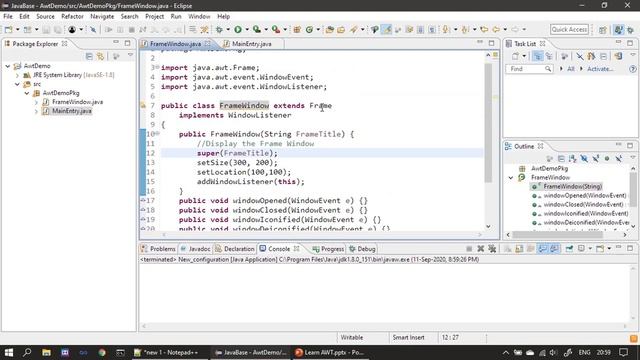This screenshot has width=640, height=360.
Task: Switch to the Progress tab
Action: tap(328, 249)
